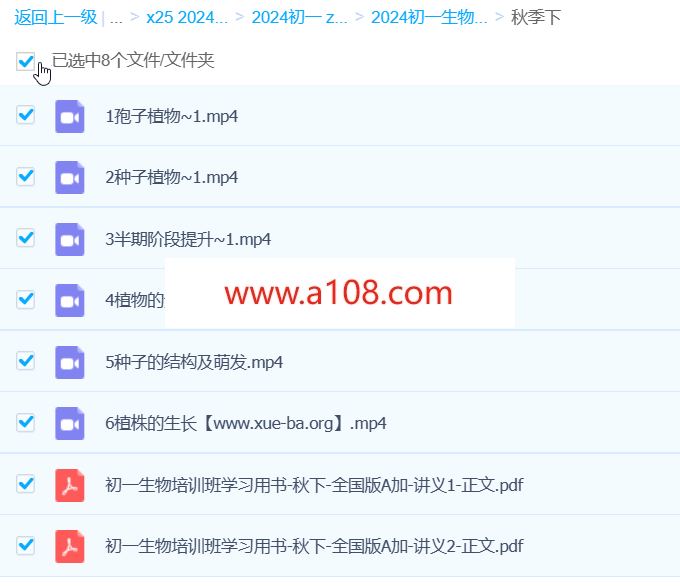Click the video icon for 6植株的生长 file
680x586 pixels.
tap(70, 423)
